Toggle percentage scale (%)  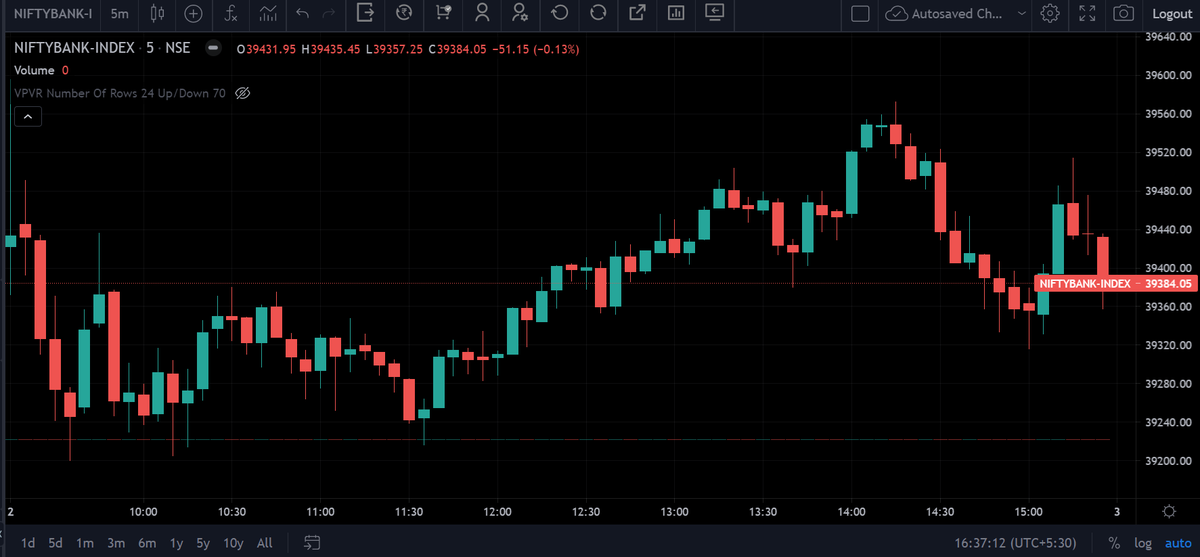tap(1114, 543)
